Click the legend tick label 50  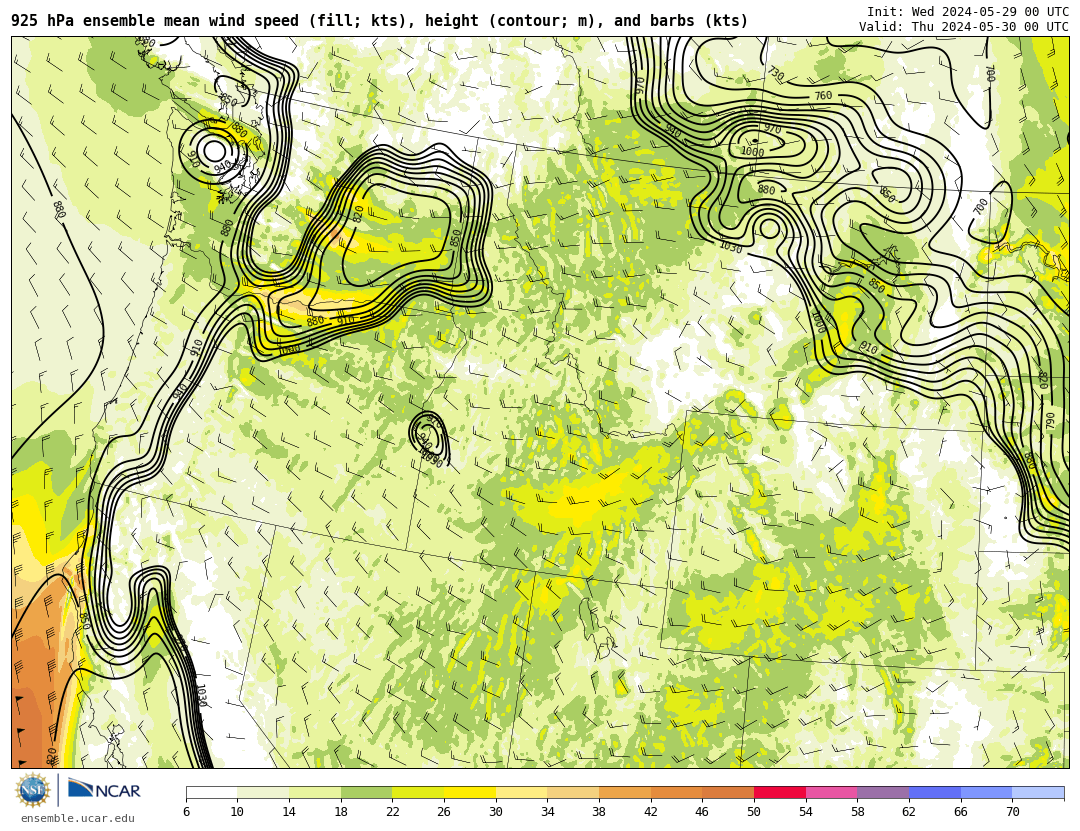754,812
